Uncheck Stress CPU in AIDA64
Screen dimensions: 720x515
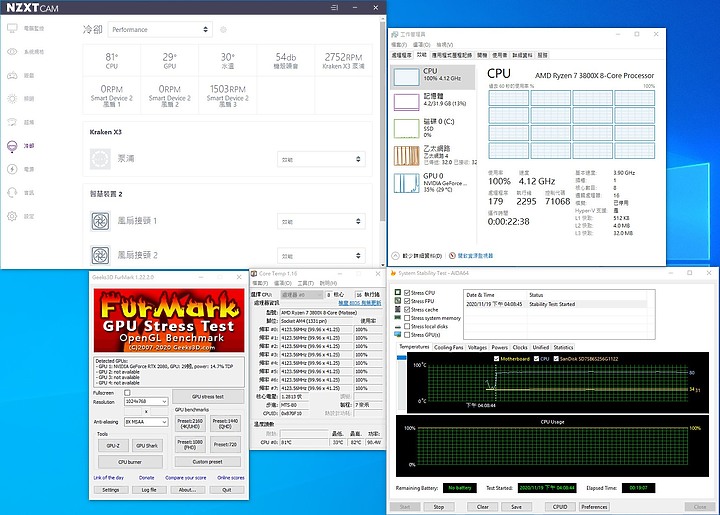(x=407, y=292)
